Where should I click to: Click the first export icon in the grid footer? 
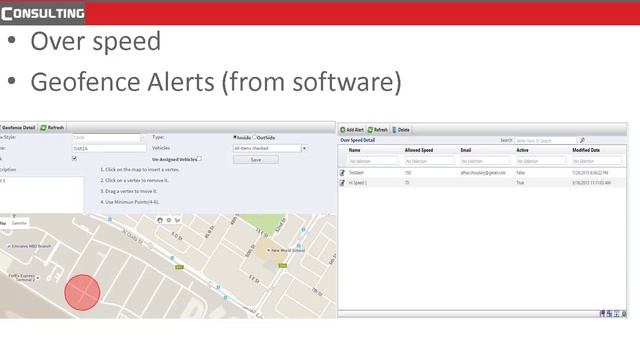tap(602, 313)
